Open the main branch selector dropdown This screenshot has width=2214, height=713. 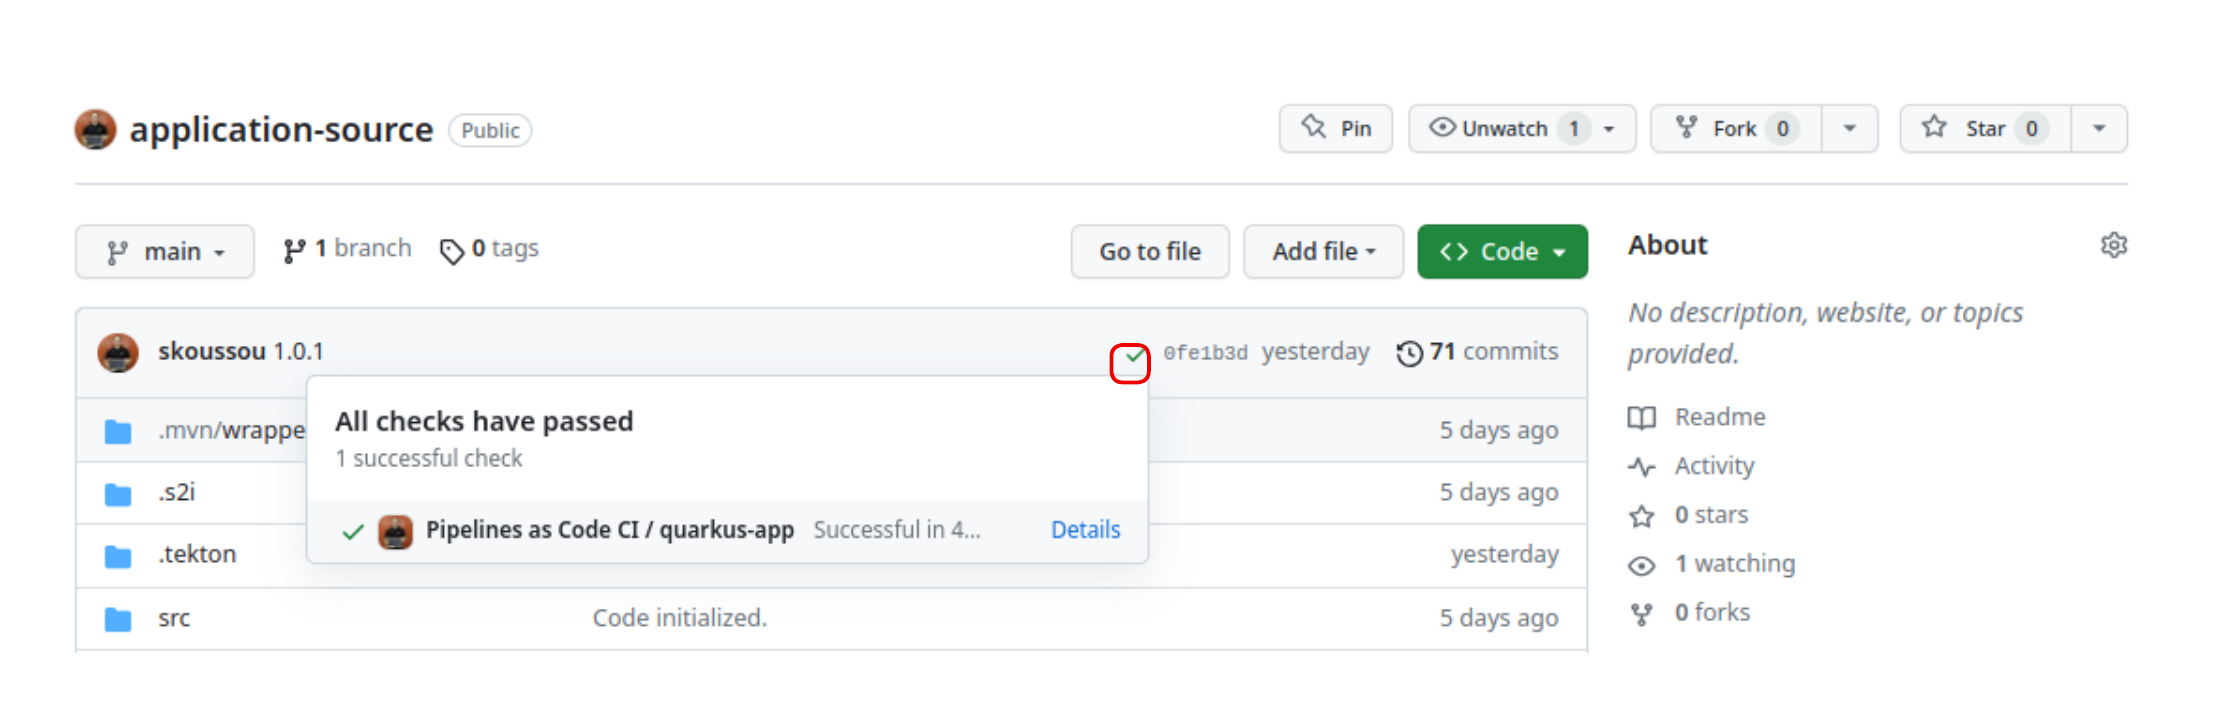pyautogui.click(x=165, y=252)
